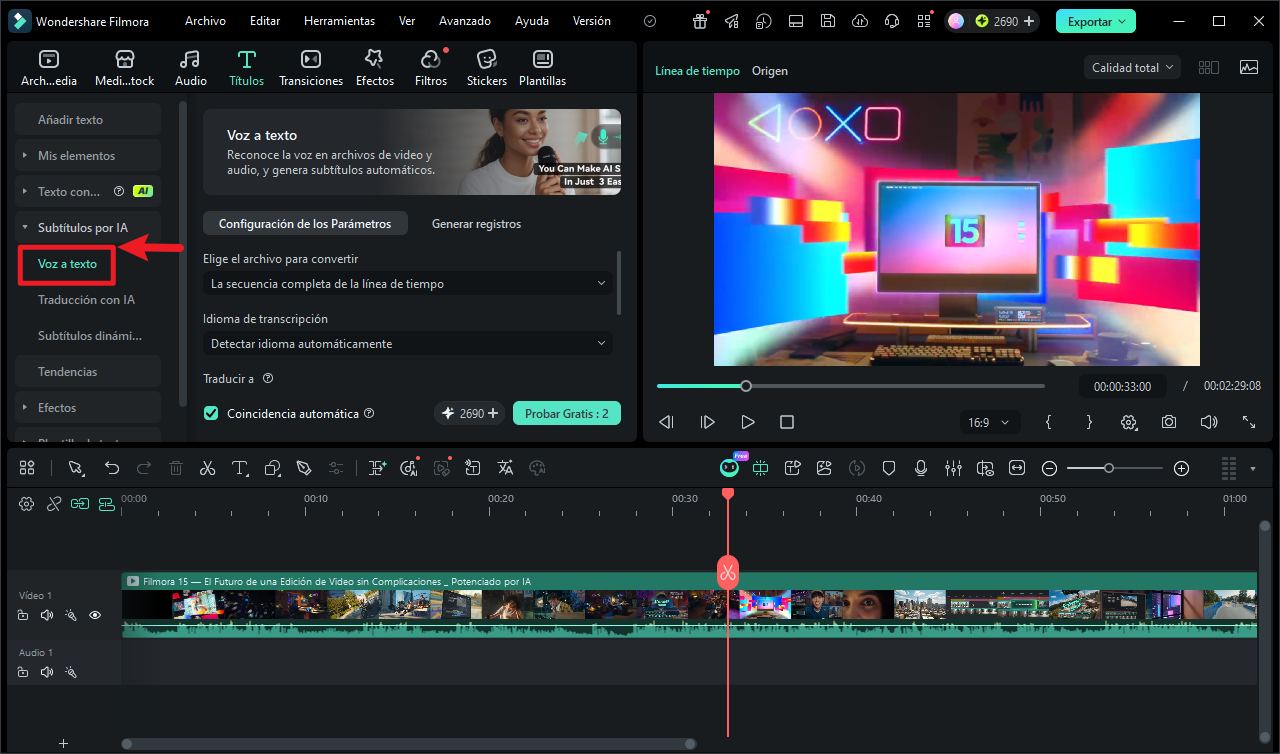1280x754 pixels.
Task: Click the preview progress seek bar
Action: click(851, 386)
